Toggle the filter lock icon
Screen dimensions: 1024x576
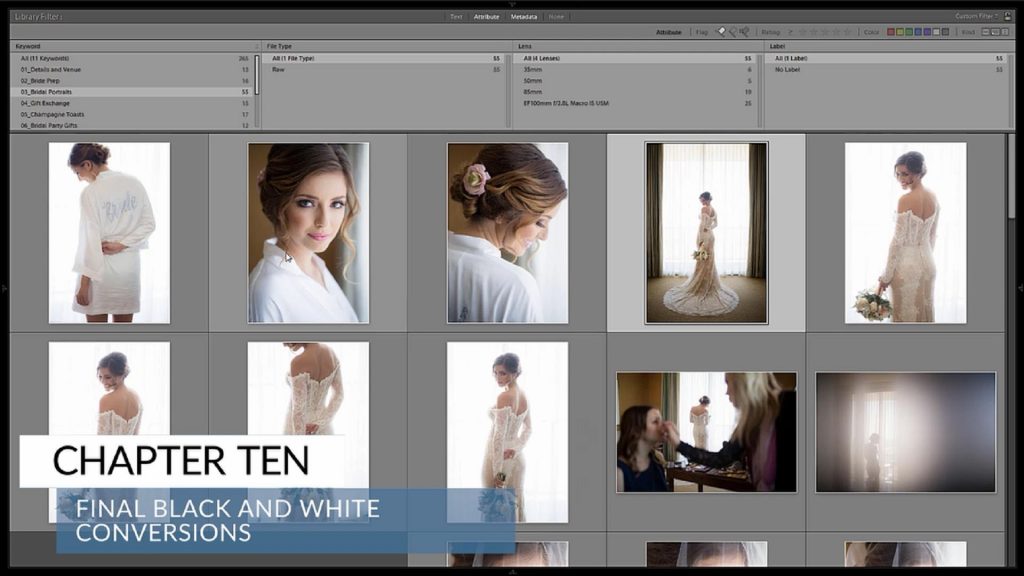(1006, 16)
